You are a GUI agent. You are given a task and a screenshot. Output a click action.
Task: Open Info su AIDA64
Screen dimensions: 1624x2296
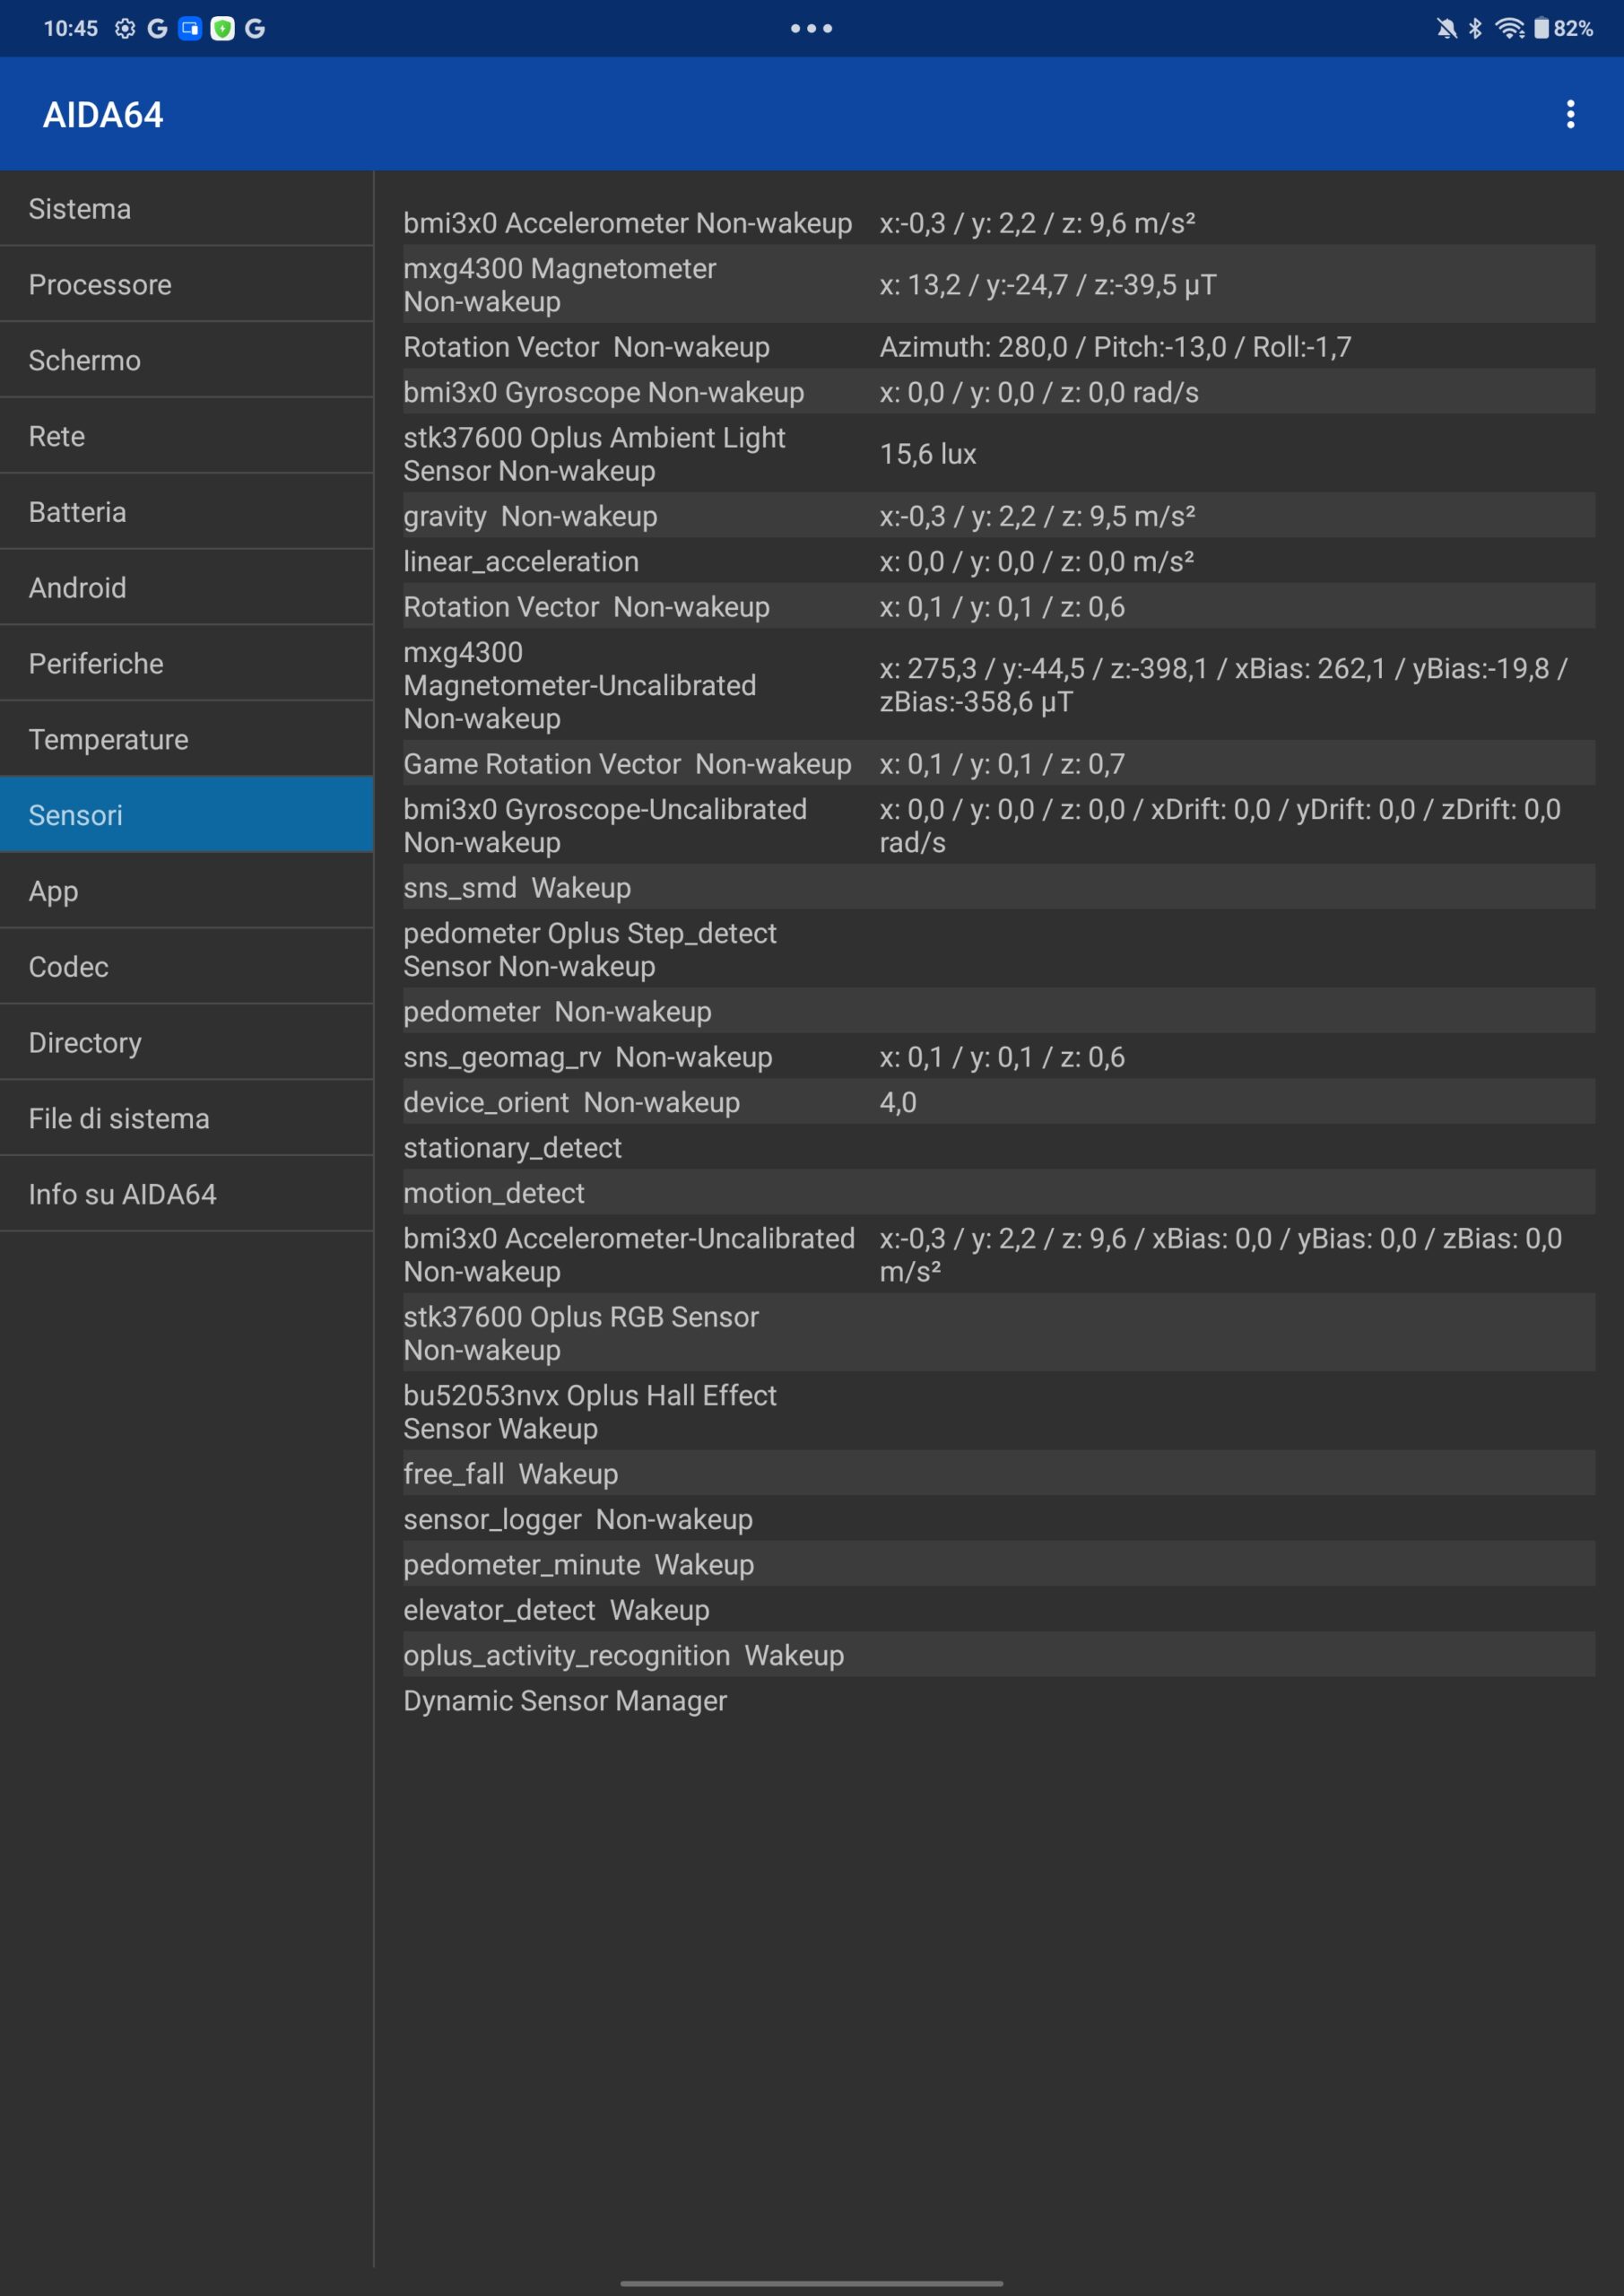point(187,1194)
